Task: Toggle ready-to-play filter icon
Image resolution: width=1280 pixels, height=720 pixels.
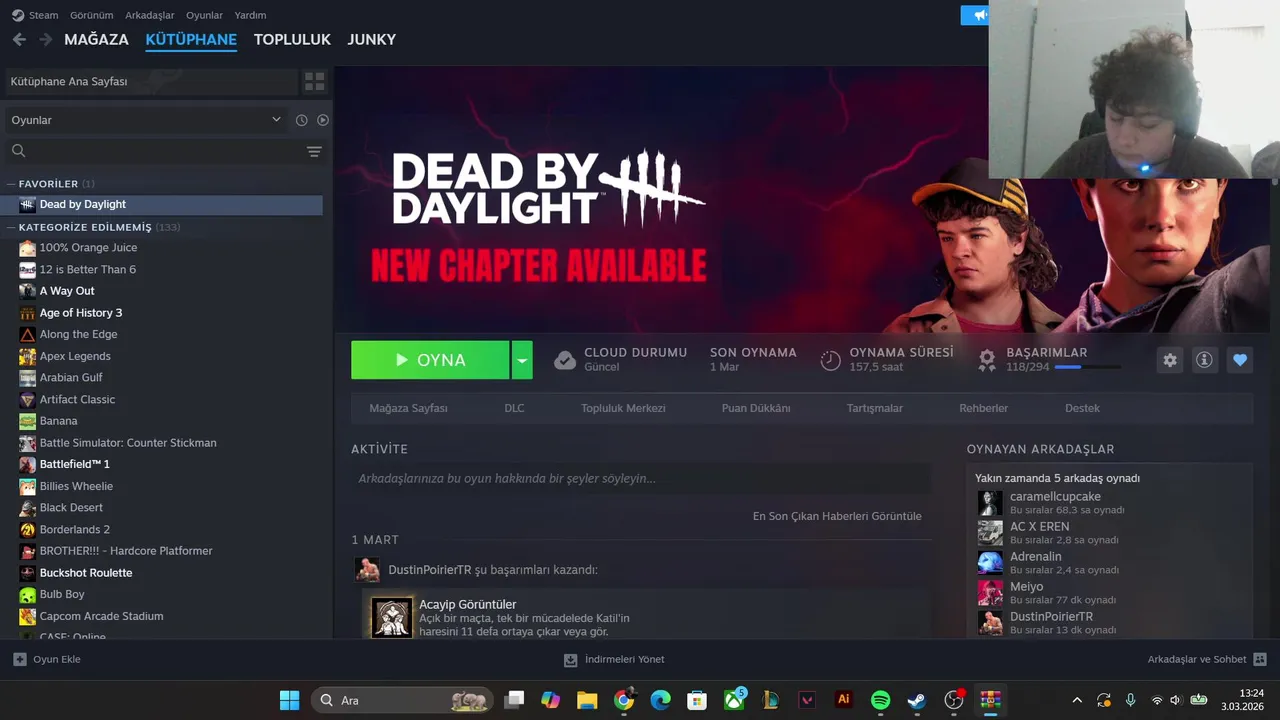Action: [x=323, y=120]
